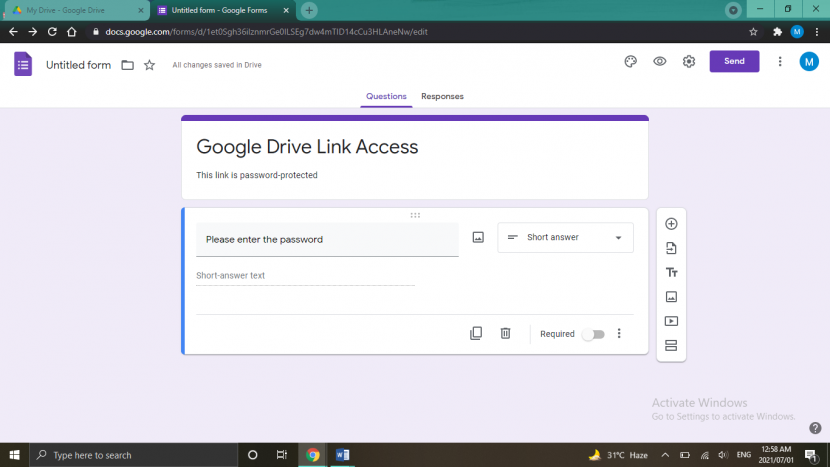Open the More options menu beside Send
Screen dimensions: 830x467
pos(780,61)
